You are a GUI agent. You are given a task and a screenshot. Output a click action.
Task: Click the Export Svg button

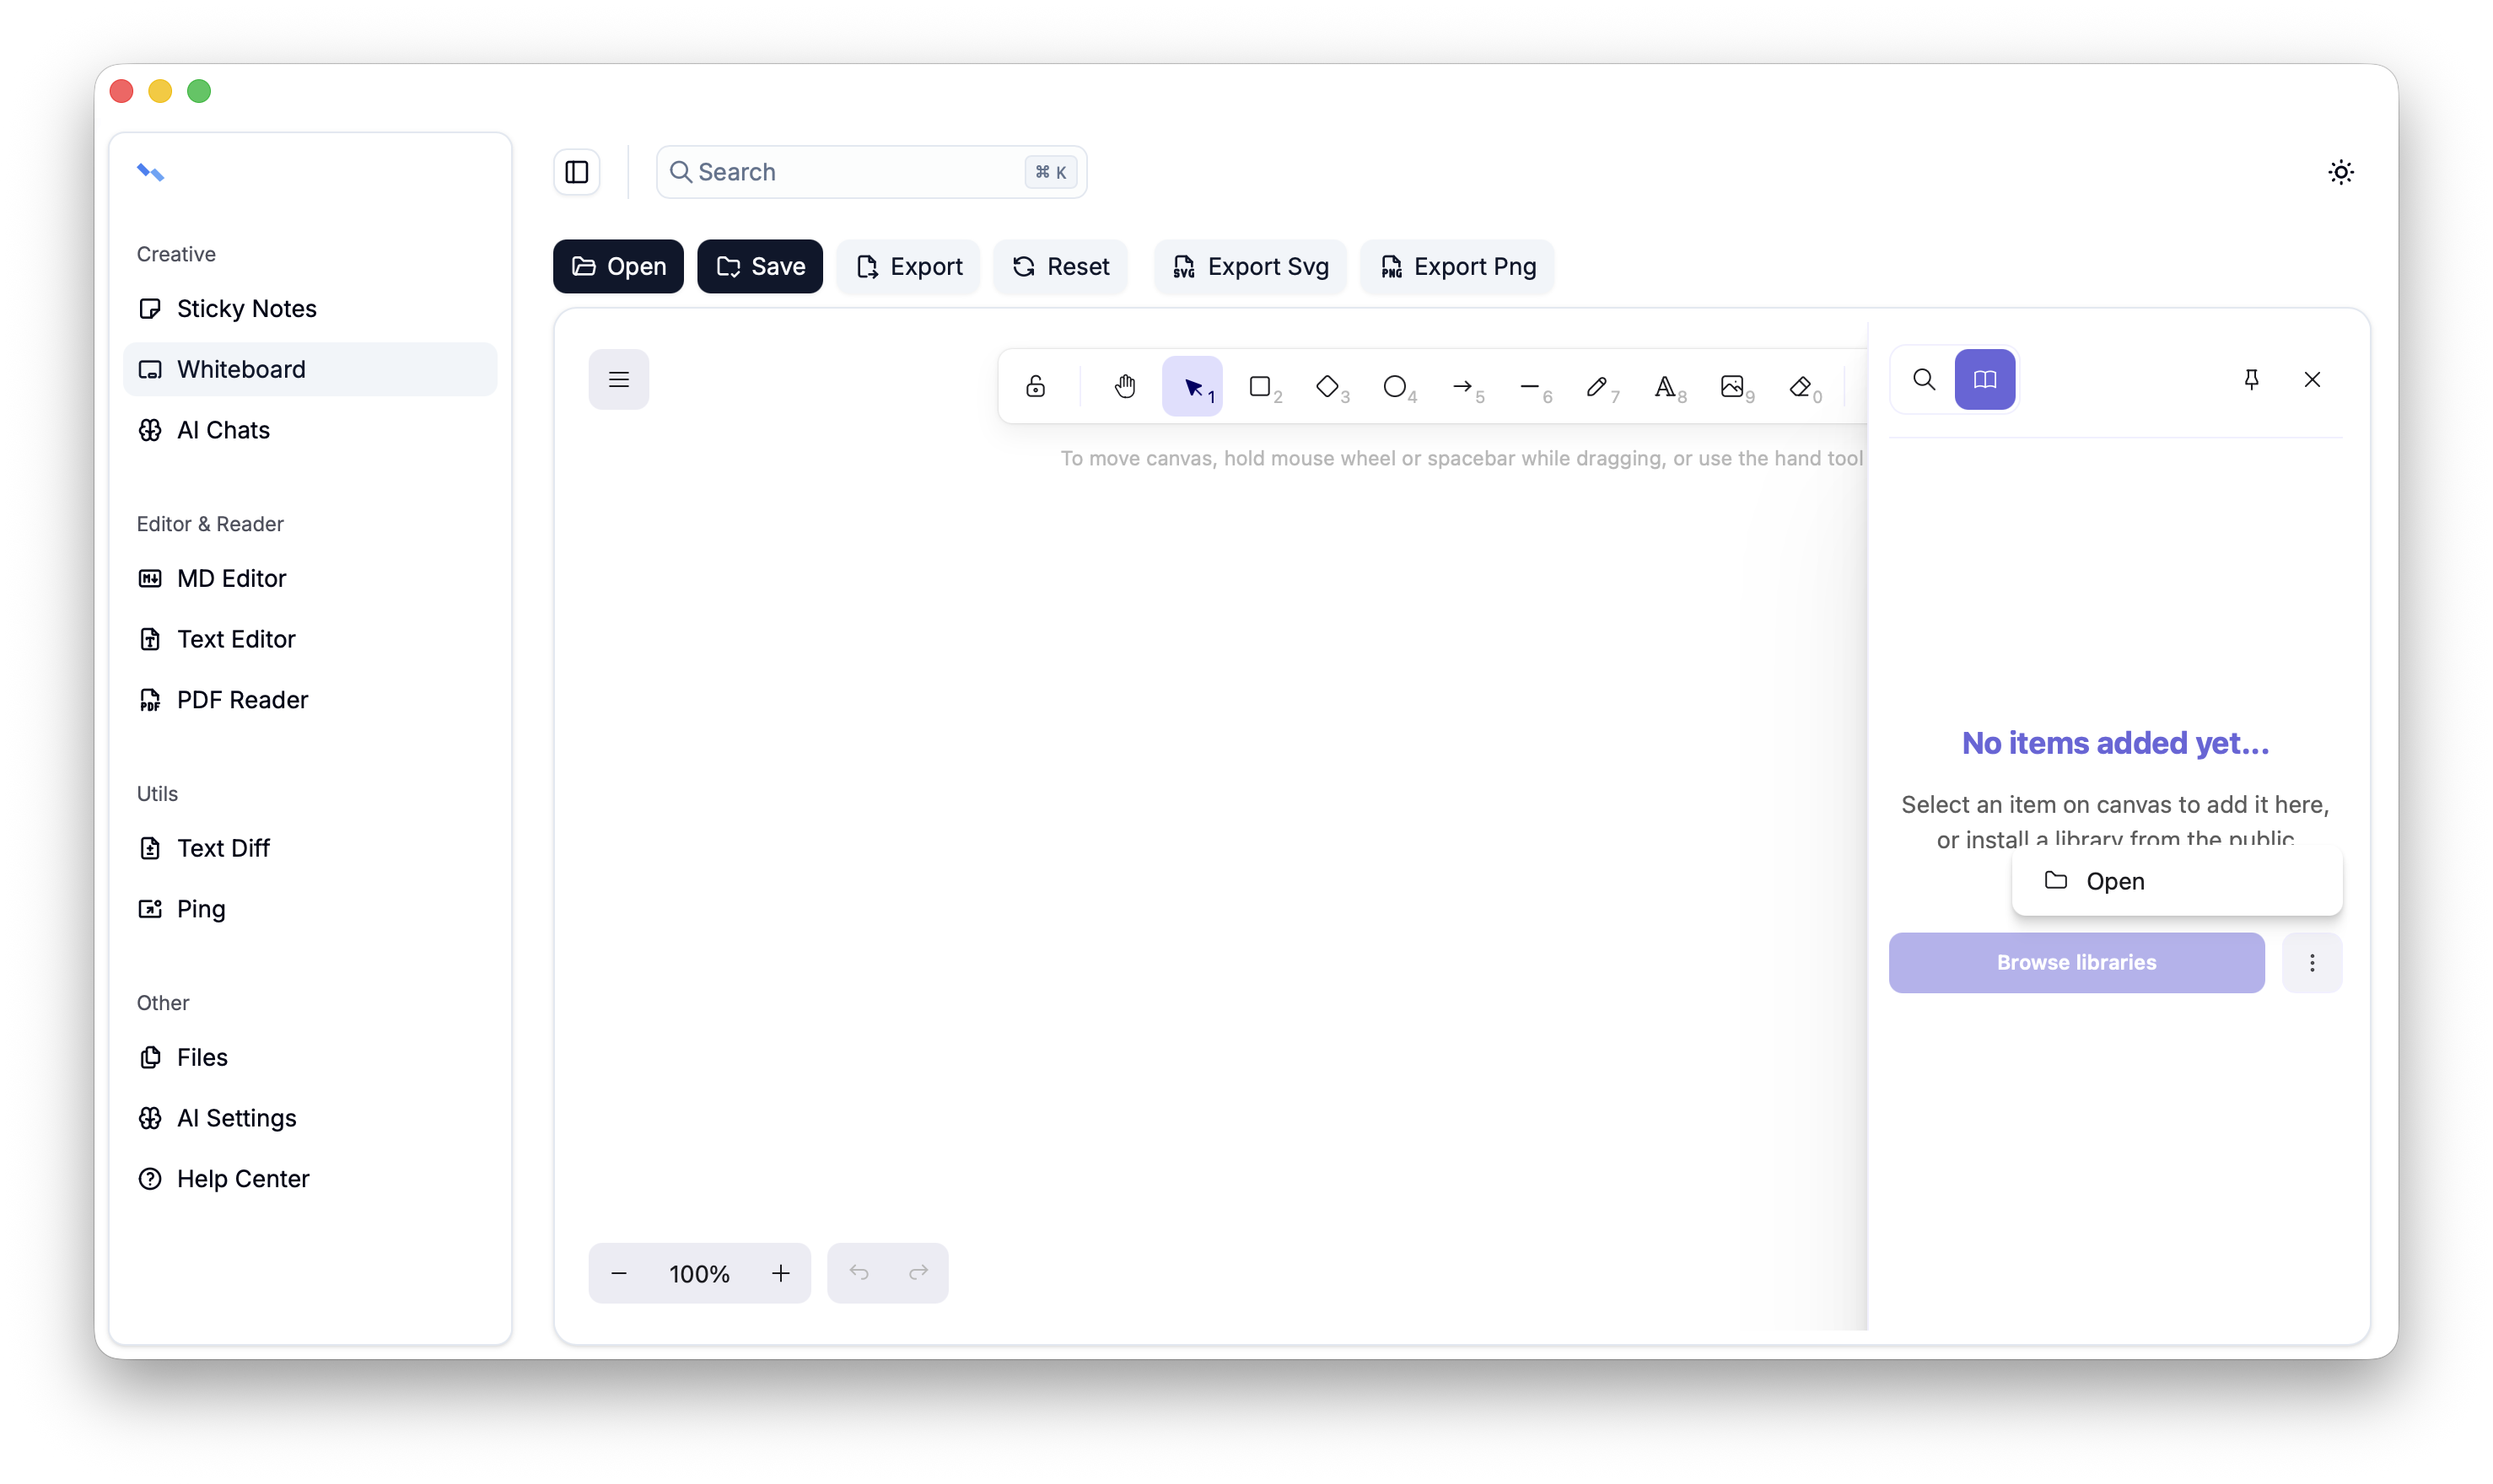1250,267
